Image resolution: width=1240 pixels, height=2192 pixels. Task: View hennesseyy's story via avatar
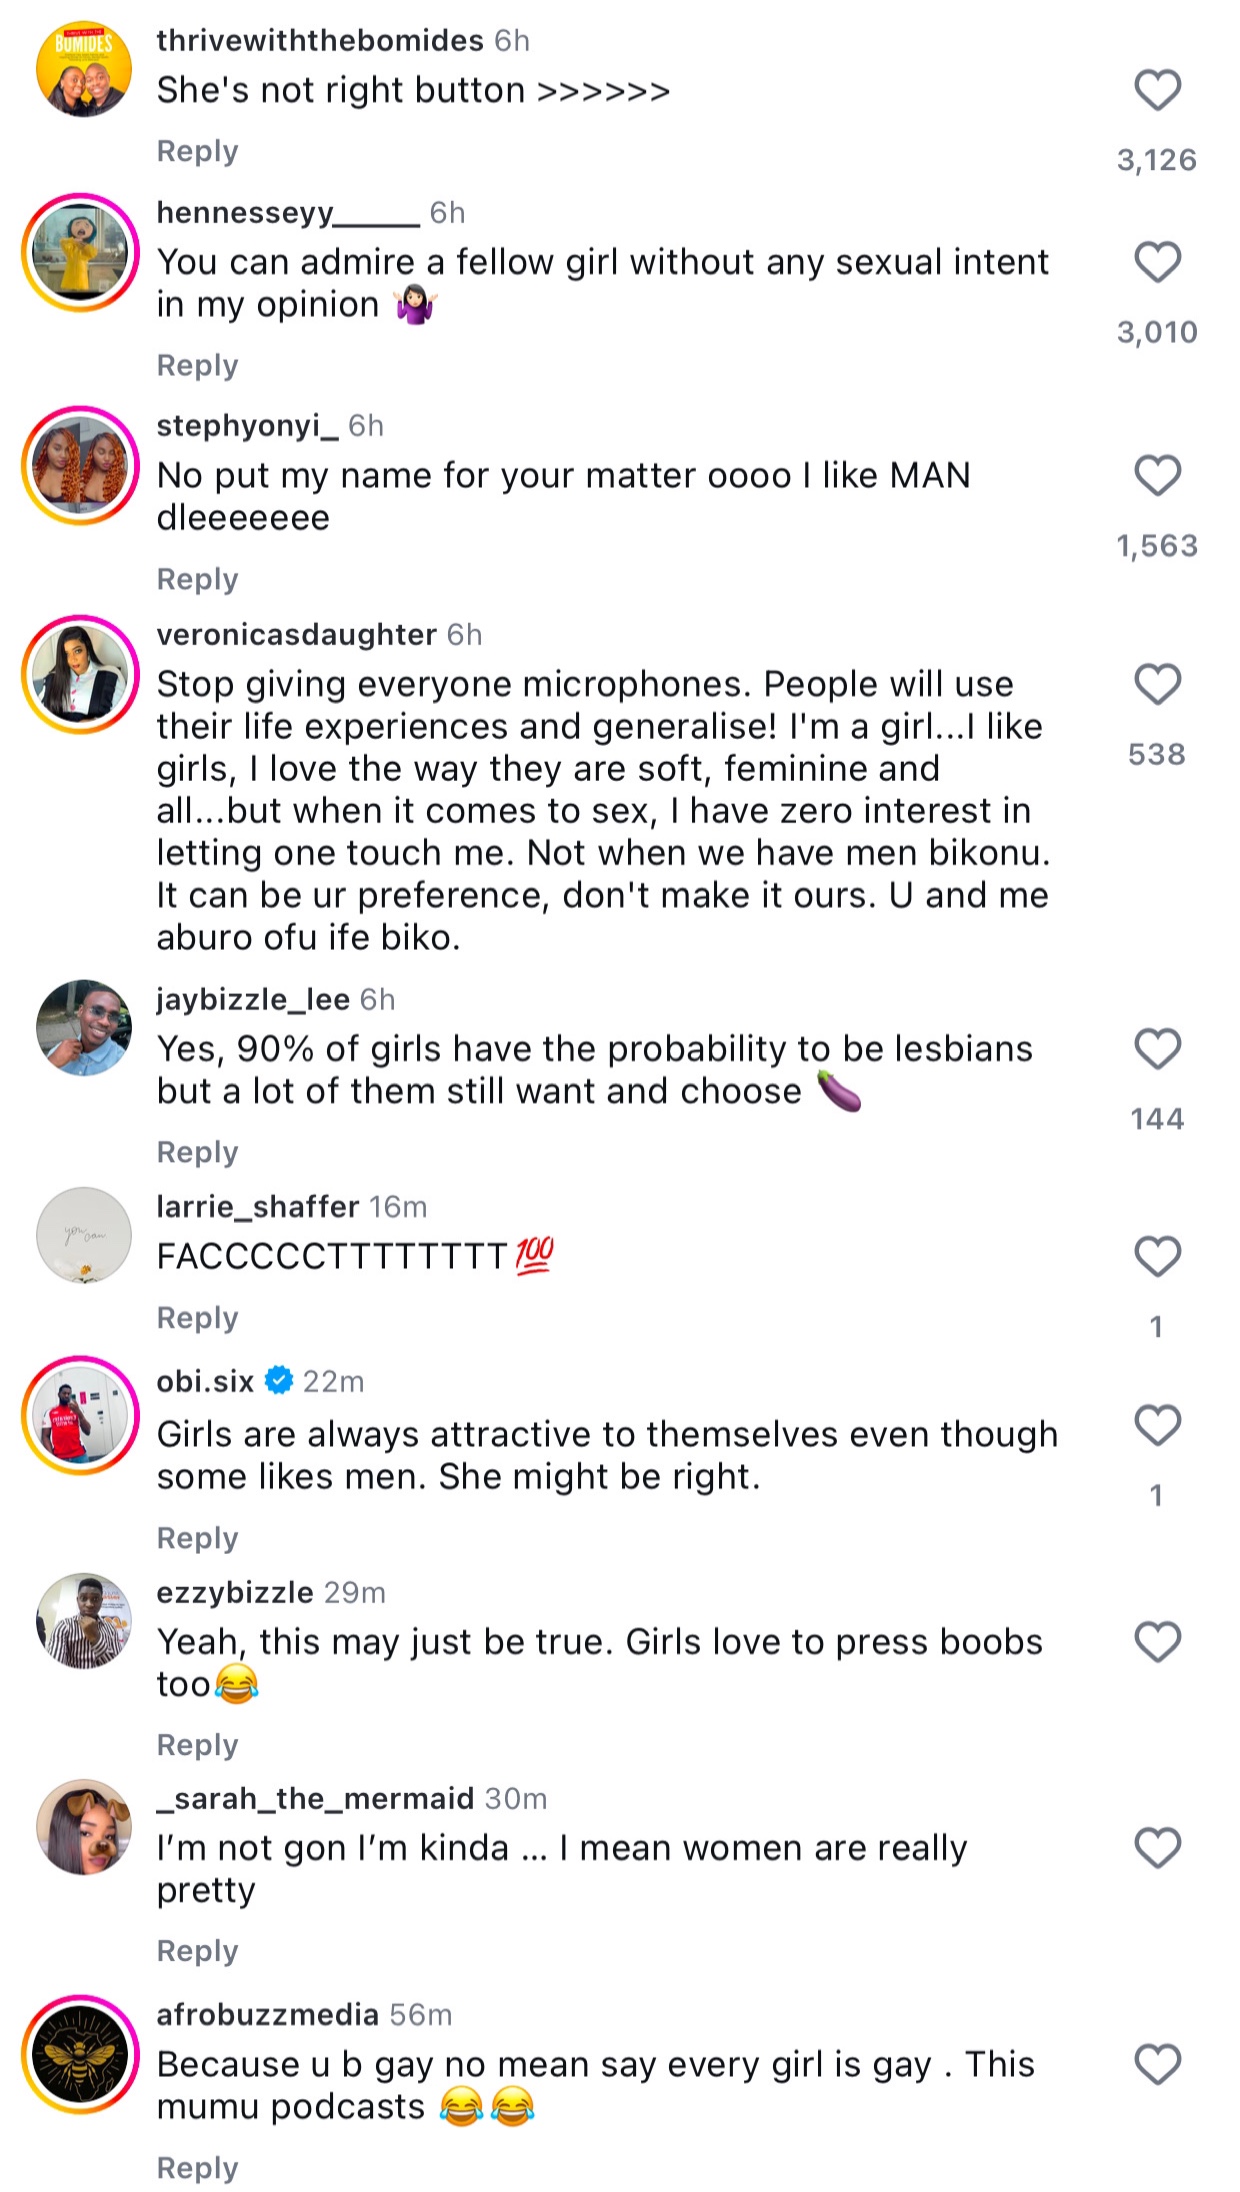[x=81, y=252]
